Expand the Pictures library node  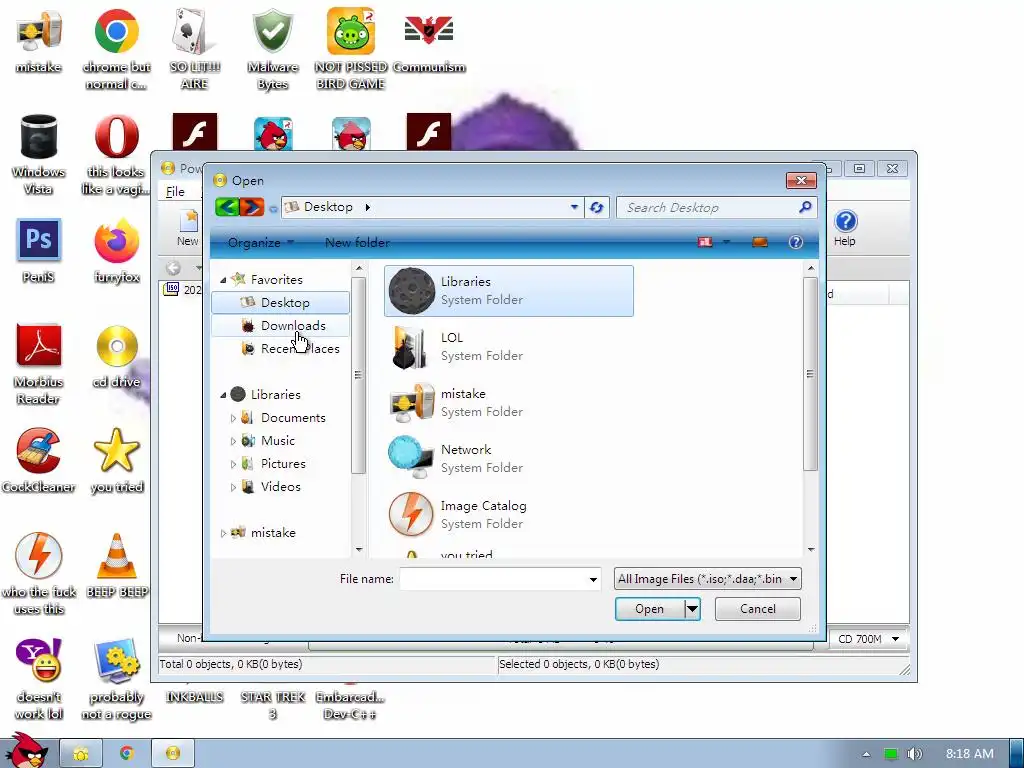point(233,464)
